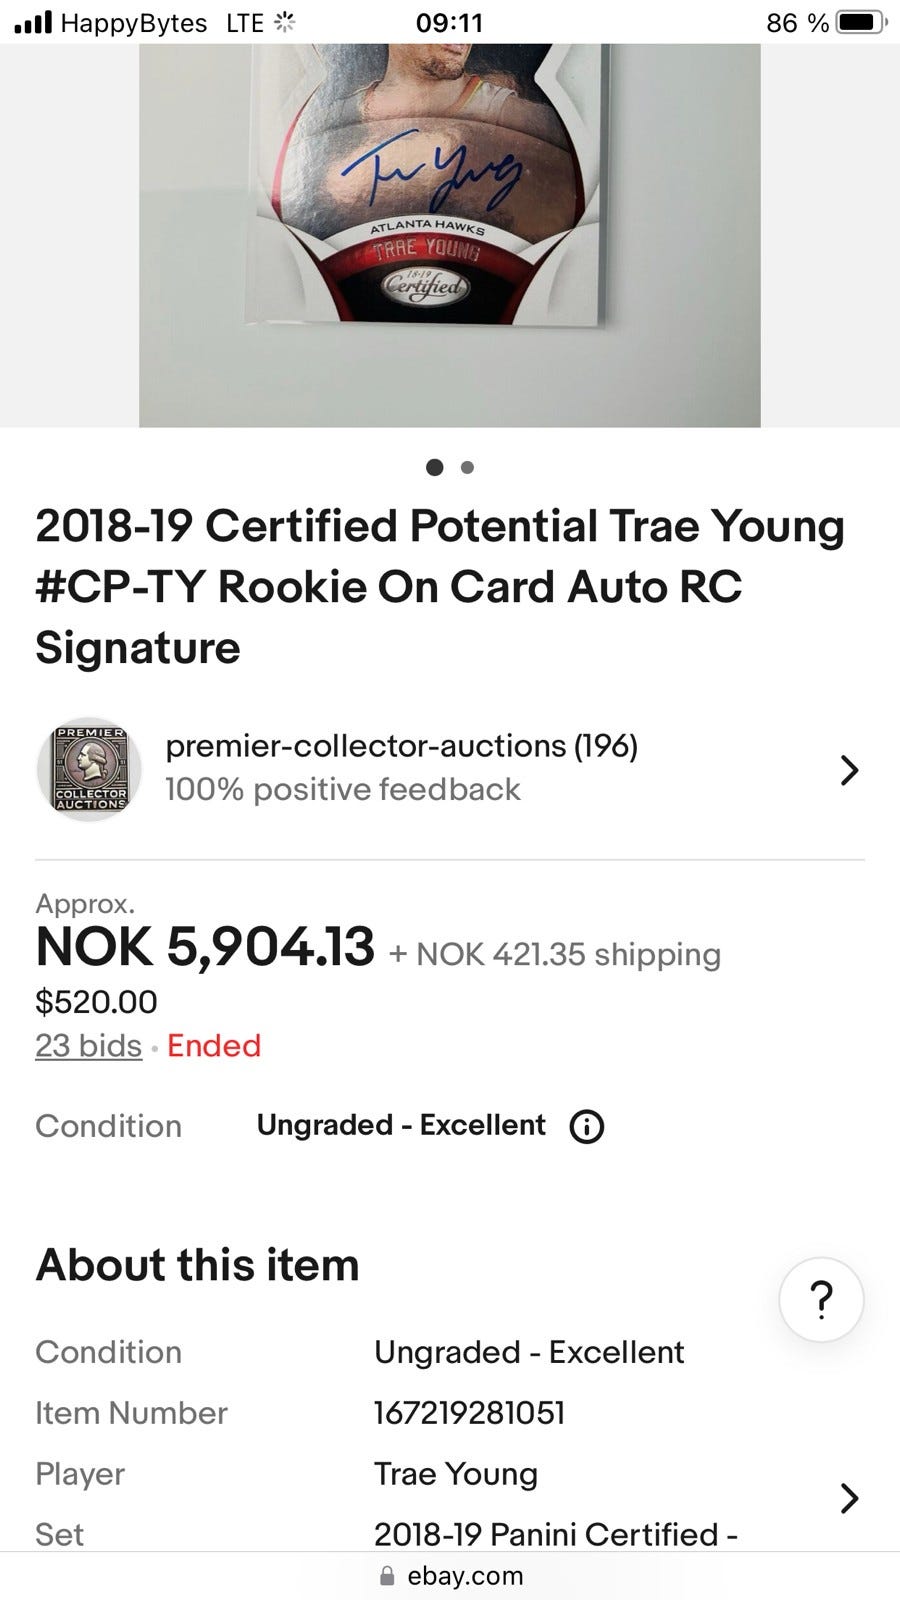Tap the item number 167219281051
Screen dimensions: 900x1600
coord(469,1413)
